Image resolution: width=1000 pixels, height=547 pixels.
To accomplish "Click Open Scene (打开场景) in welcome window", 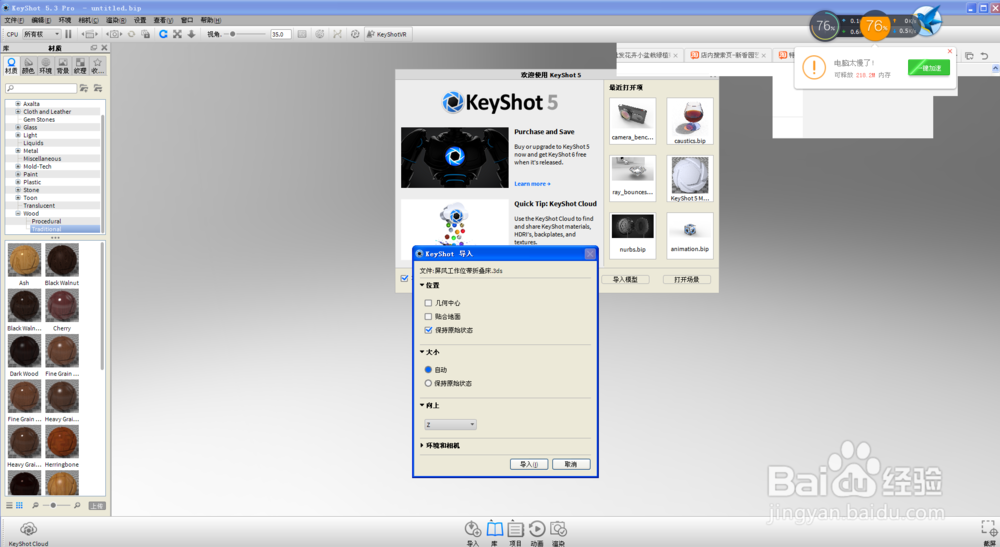I will coord(687,279).
